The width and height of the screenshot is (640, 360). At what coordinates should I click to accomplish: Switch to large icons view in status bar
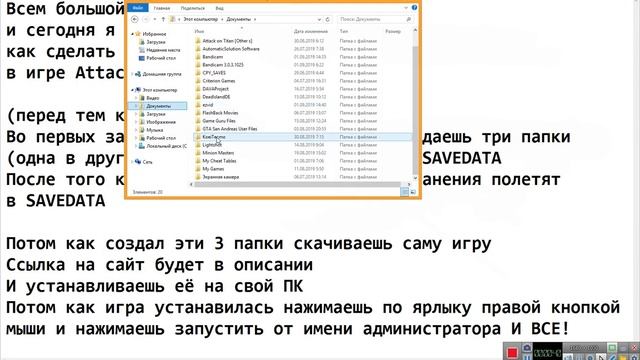click(413, 192)
